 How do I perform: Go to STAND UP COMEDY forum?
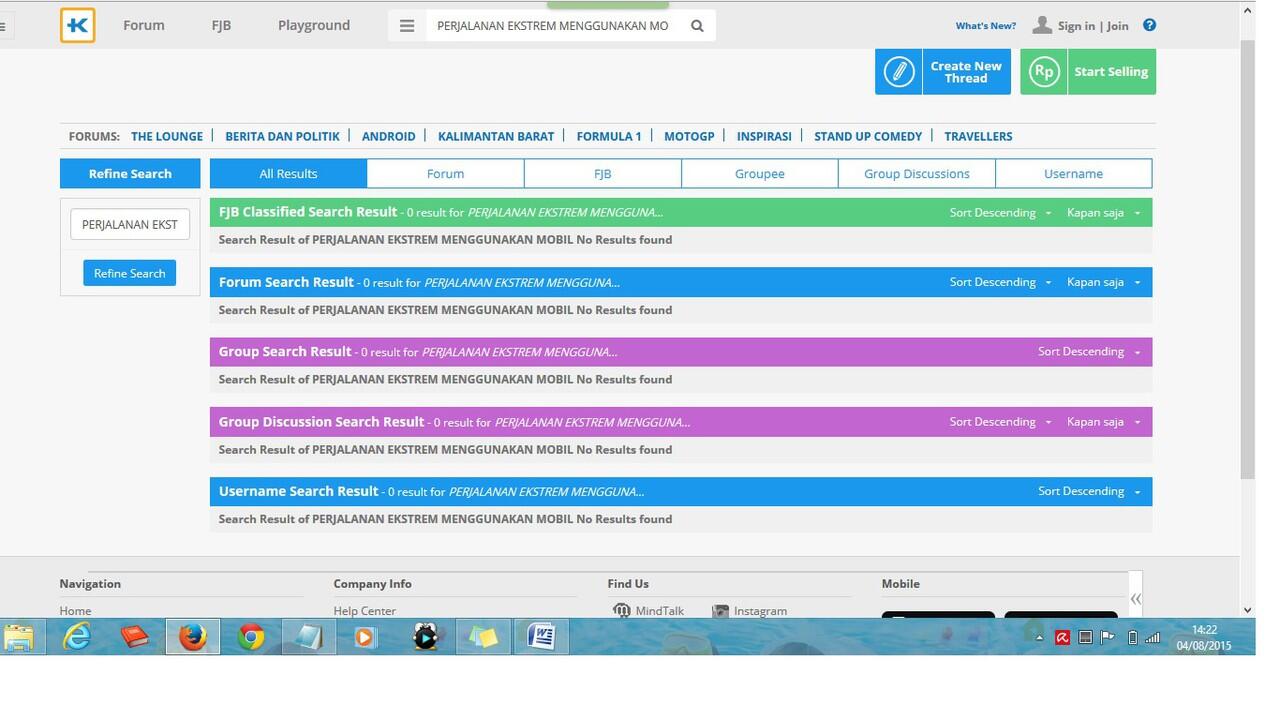pos(868,136)
